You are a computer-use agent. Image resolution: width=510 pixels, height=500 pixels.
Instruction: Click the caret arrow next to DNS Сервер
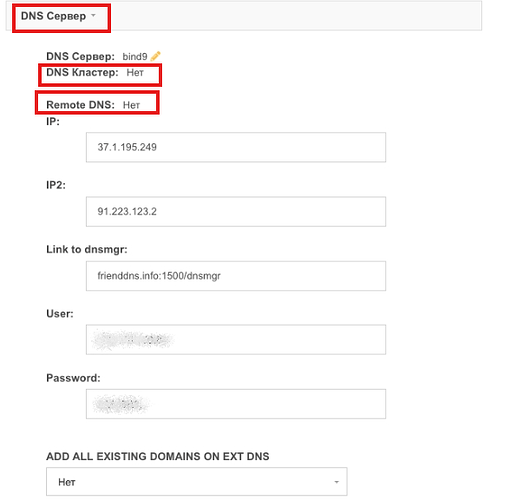point(93,15)
